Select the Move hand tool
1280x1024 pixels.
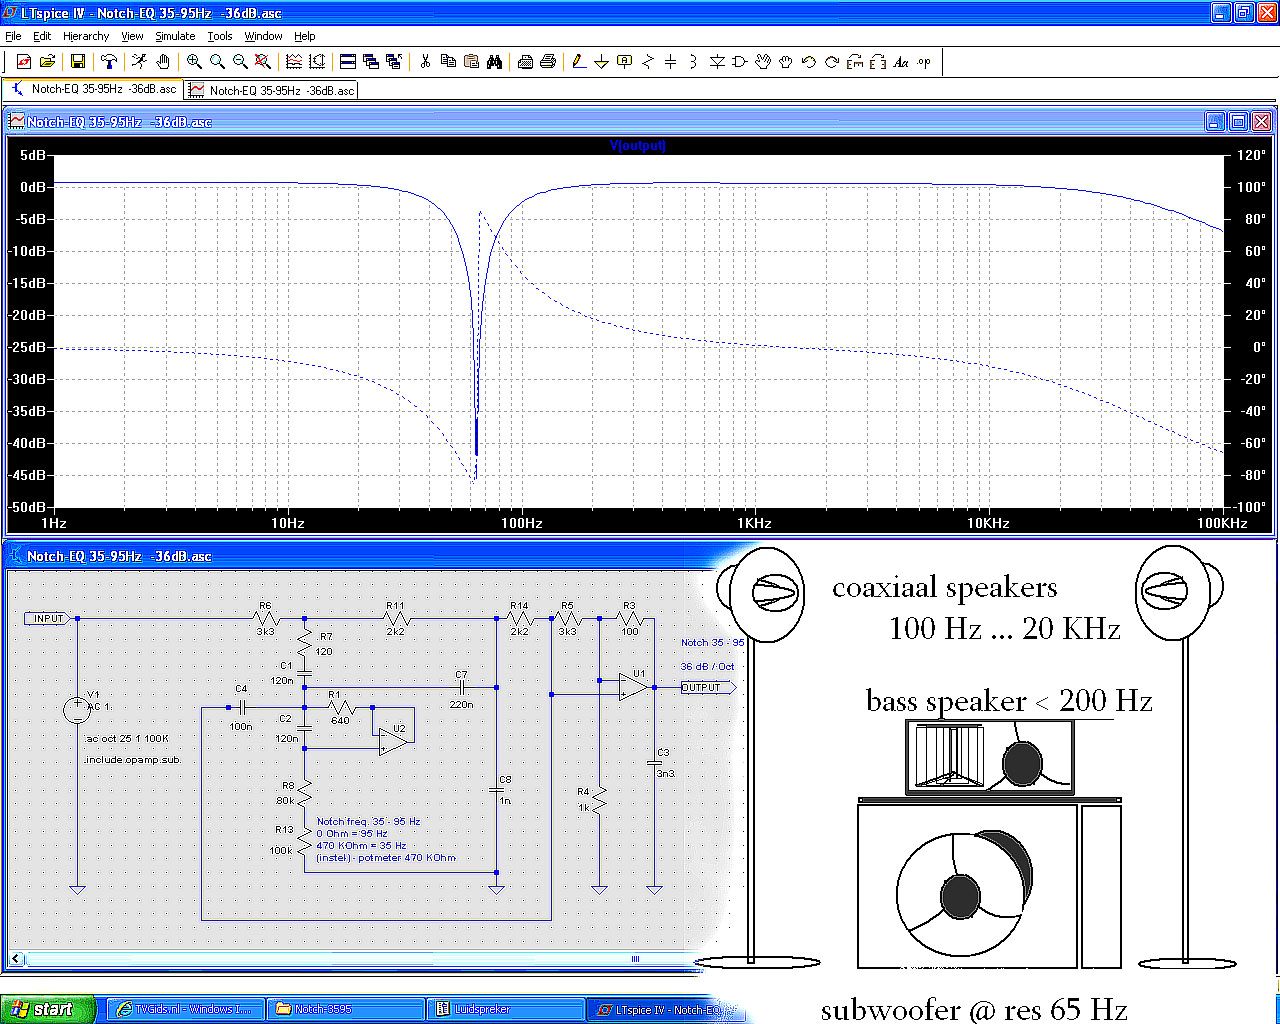tap(763, 62)
